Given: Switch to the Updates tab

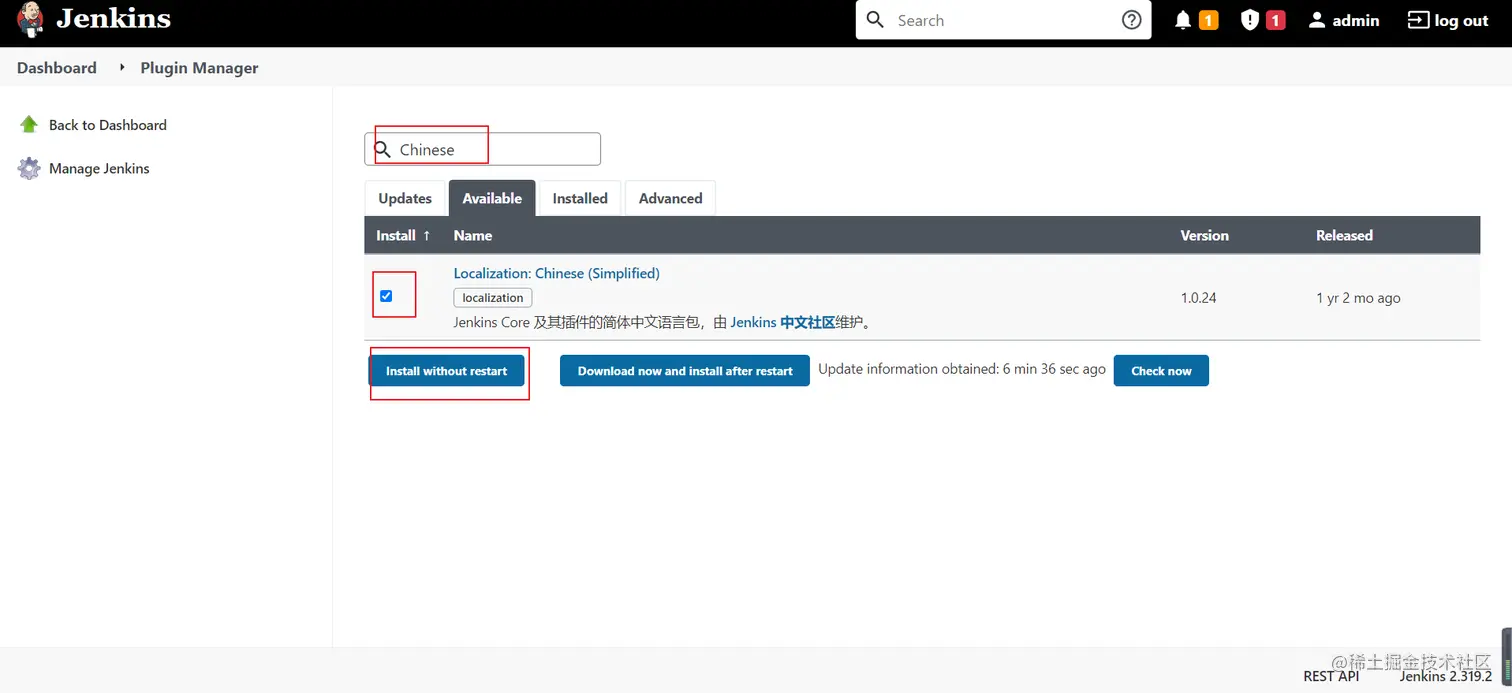Looking at the screenshot, I should (405, 198).
